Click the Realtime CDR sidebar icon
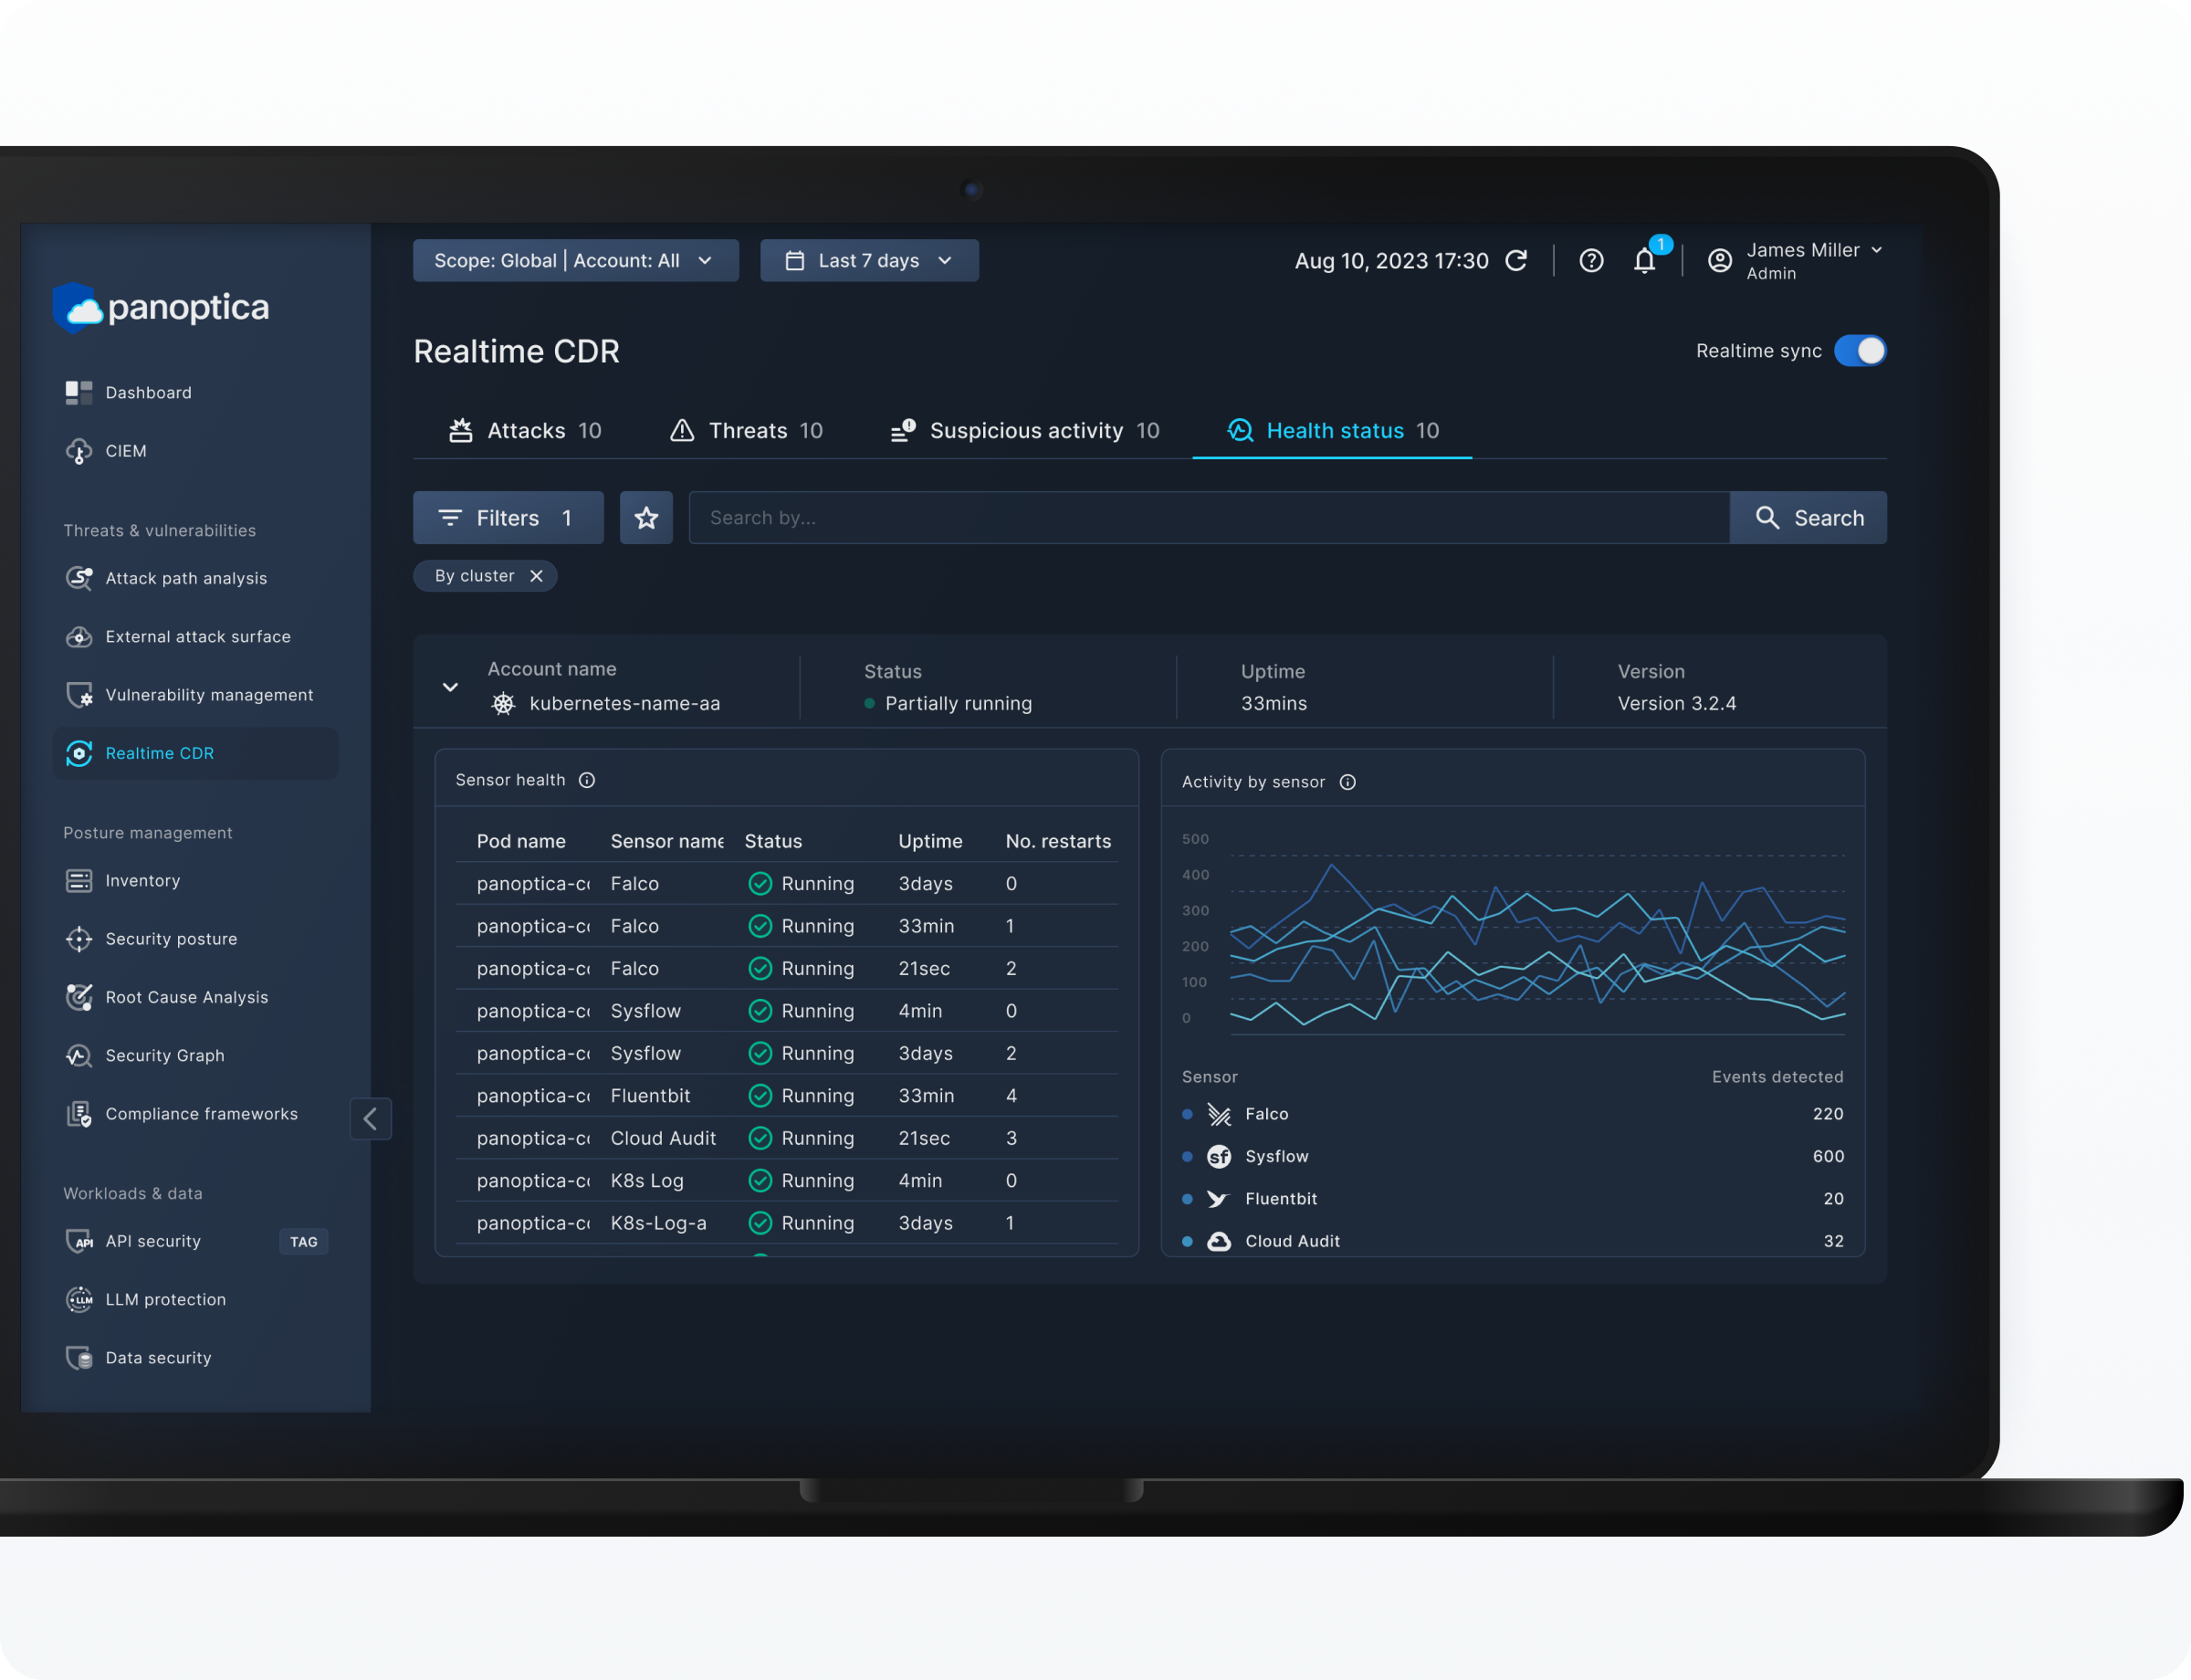Image resolution: width=2191 pixels, height=1680 pixels. click(79, 753)
